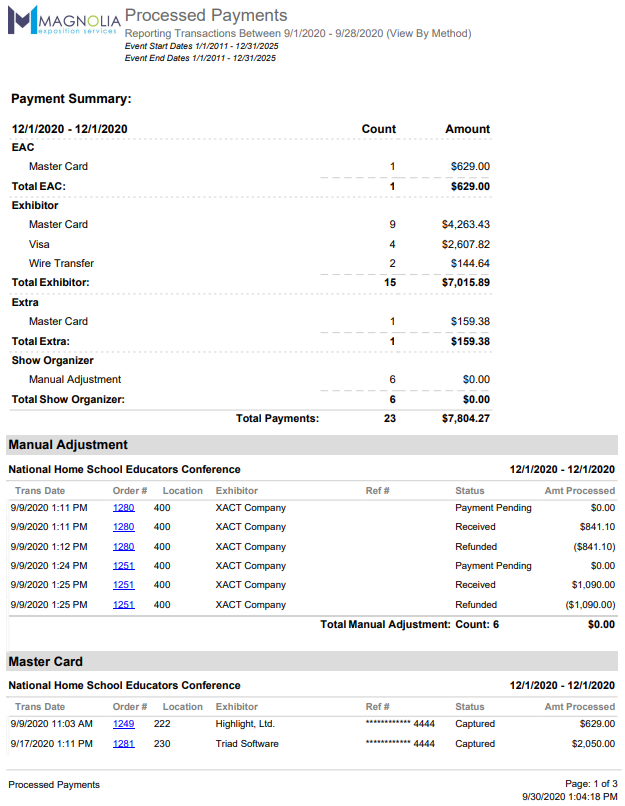Click the Processed Payments report title

[206, 15]
